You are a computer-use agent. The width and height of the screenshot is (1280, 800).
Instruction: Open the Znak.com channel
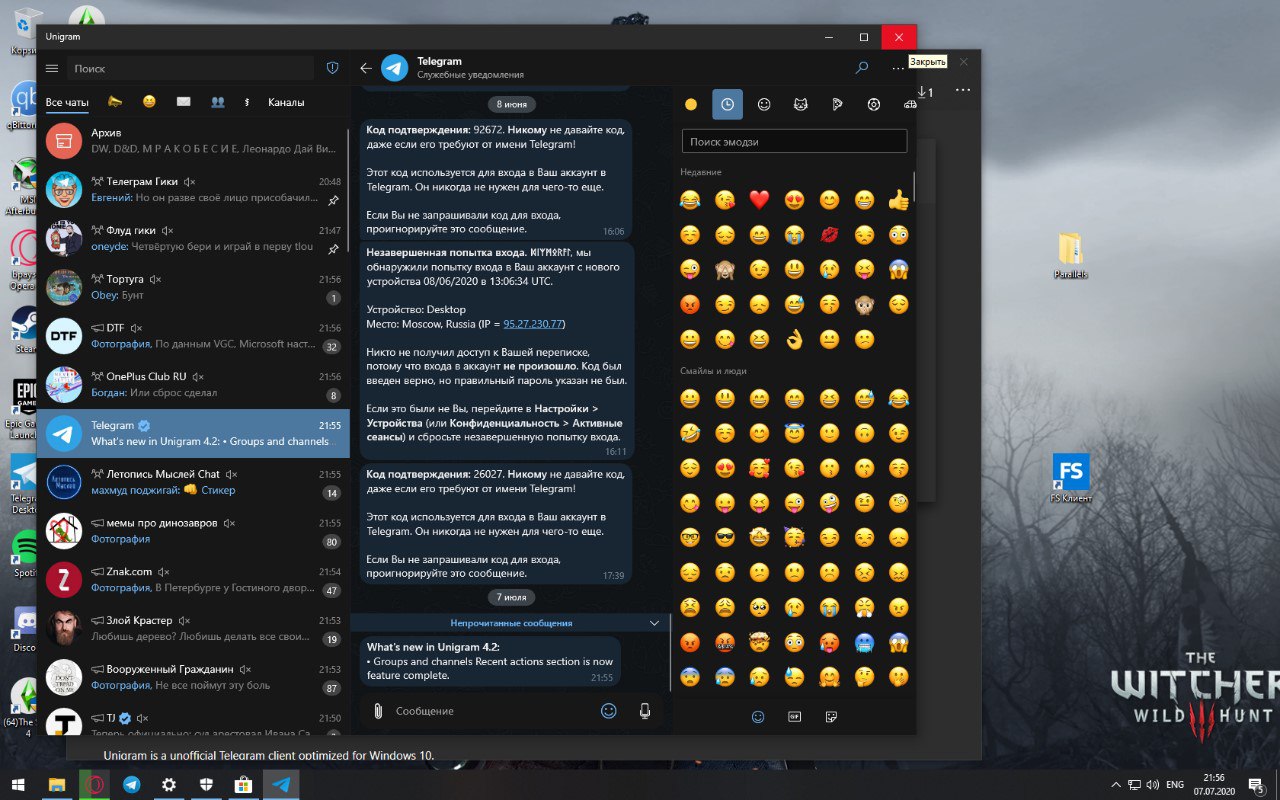coord(193,579)
